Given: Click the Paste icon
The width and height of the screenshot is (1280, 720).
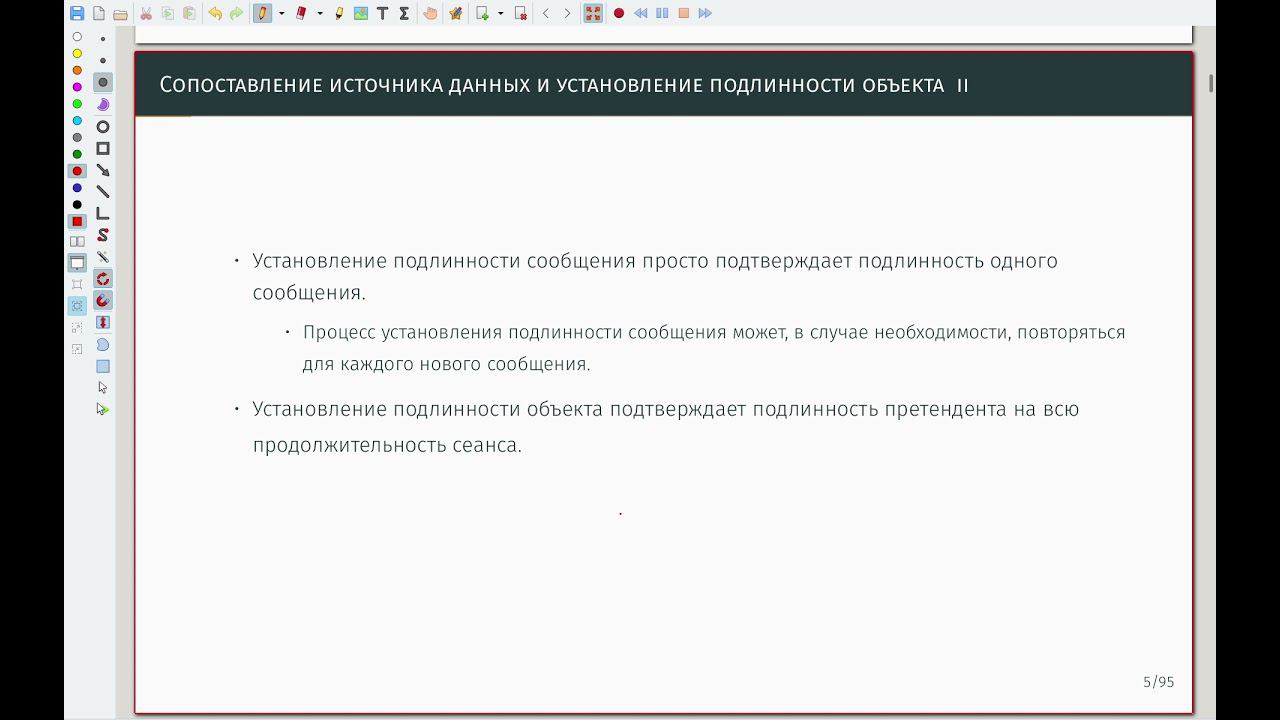Looking at the screenshot, I should coord(189,13).
